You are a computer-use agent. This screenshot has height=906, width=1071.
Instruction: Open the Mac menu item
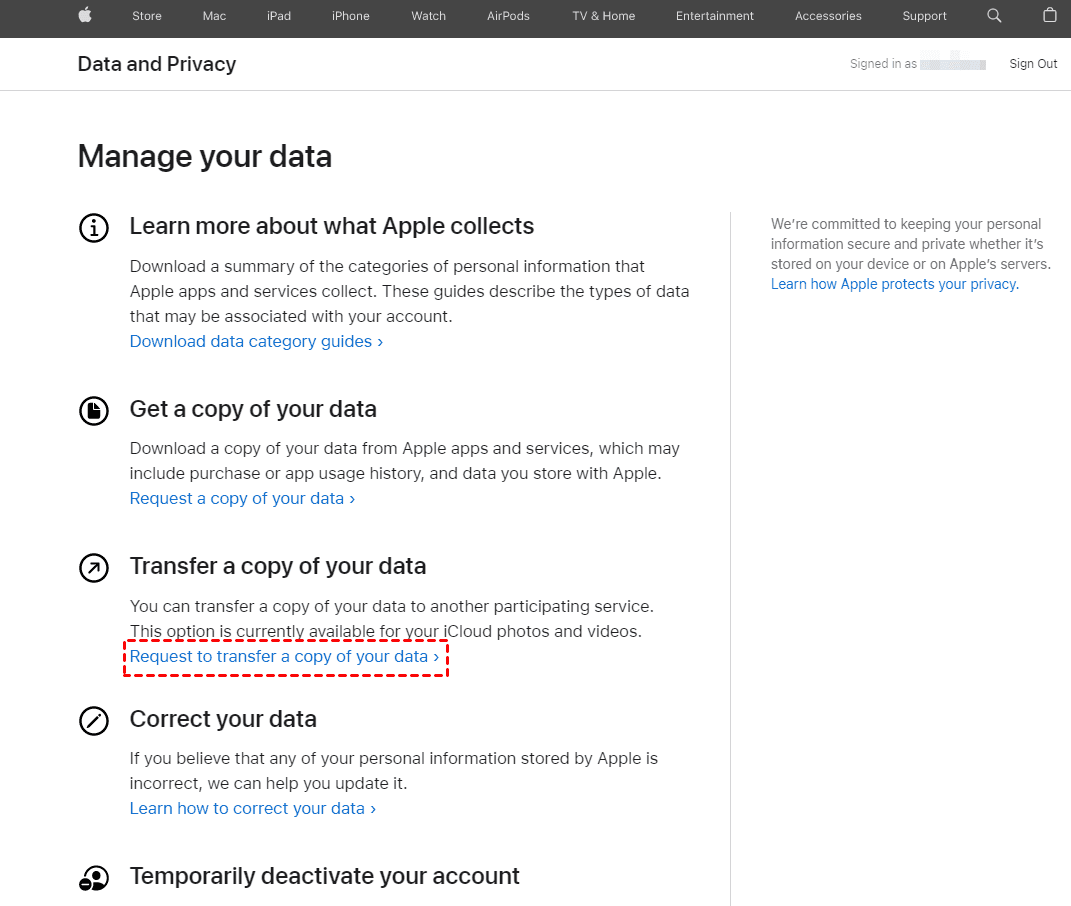tap(214, 16)
